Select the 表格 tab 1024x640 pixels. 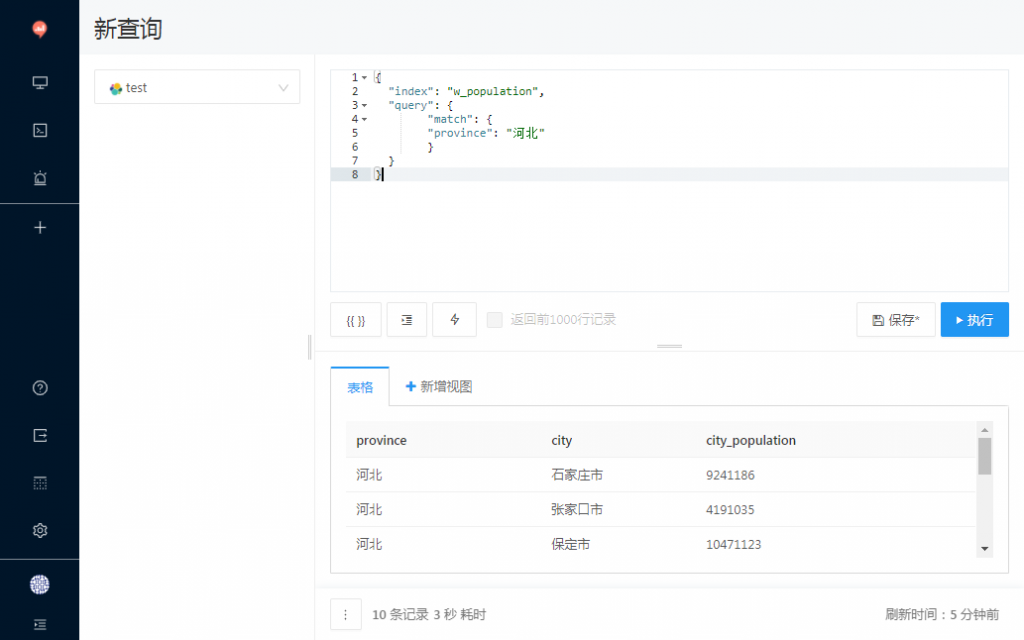tap(360, 387)
